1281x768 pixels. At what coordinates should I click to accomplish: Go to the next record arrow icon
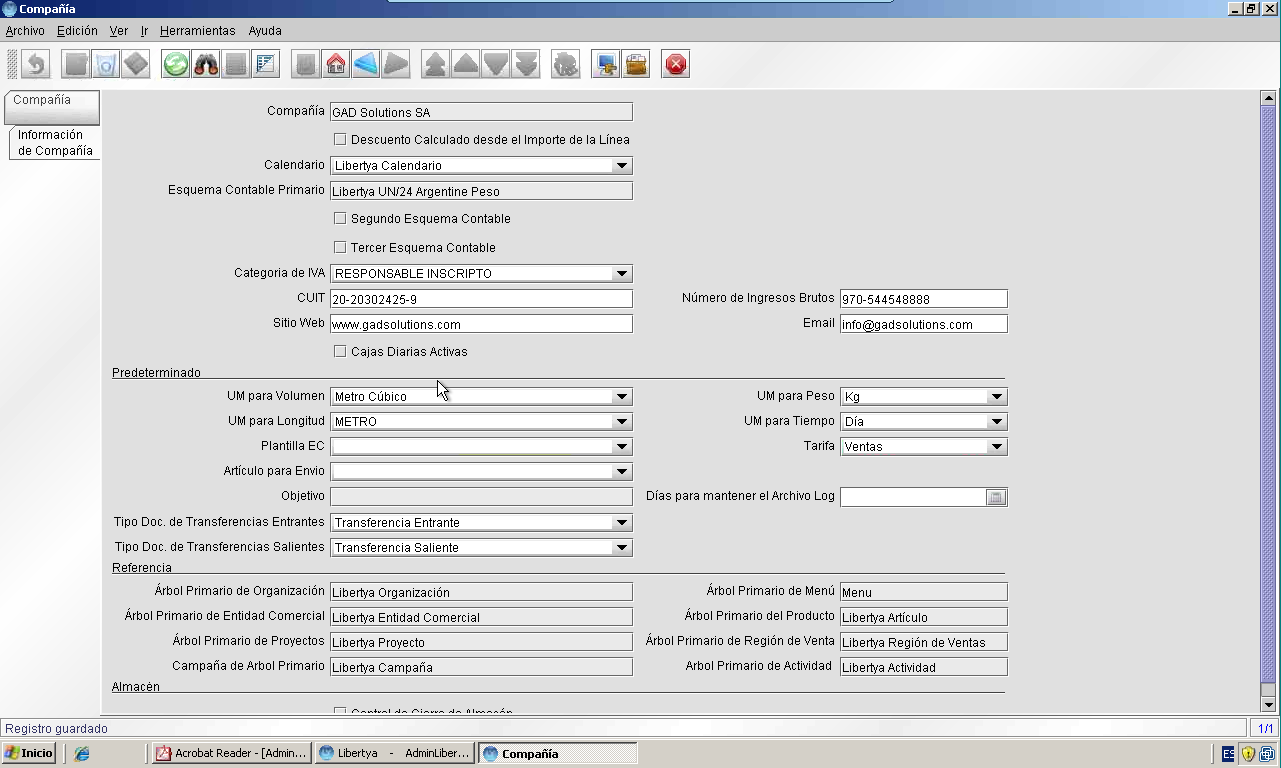[496, 65]
